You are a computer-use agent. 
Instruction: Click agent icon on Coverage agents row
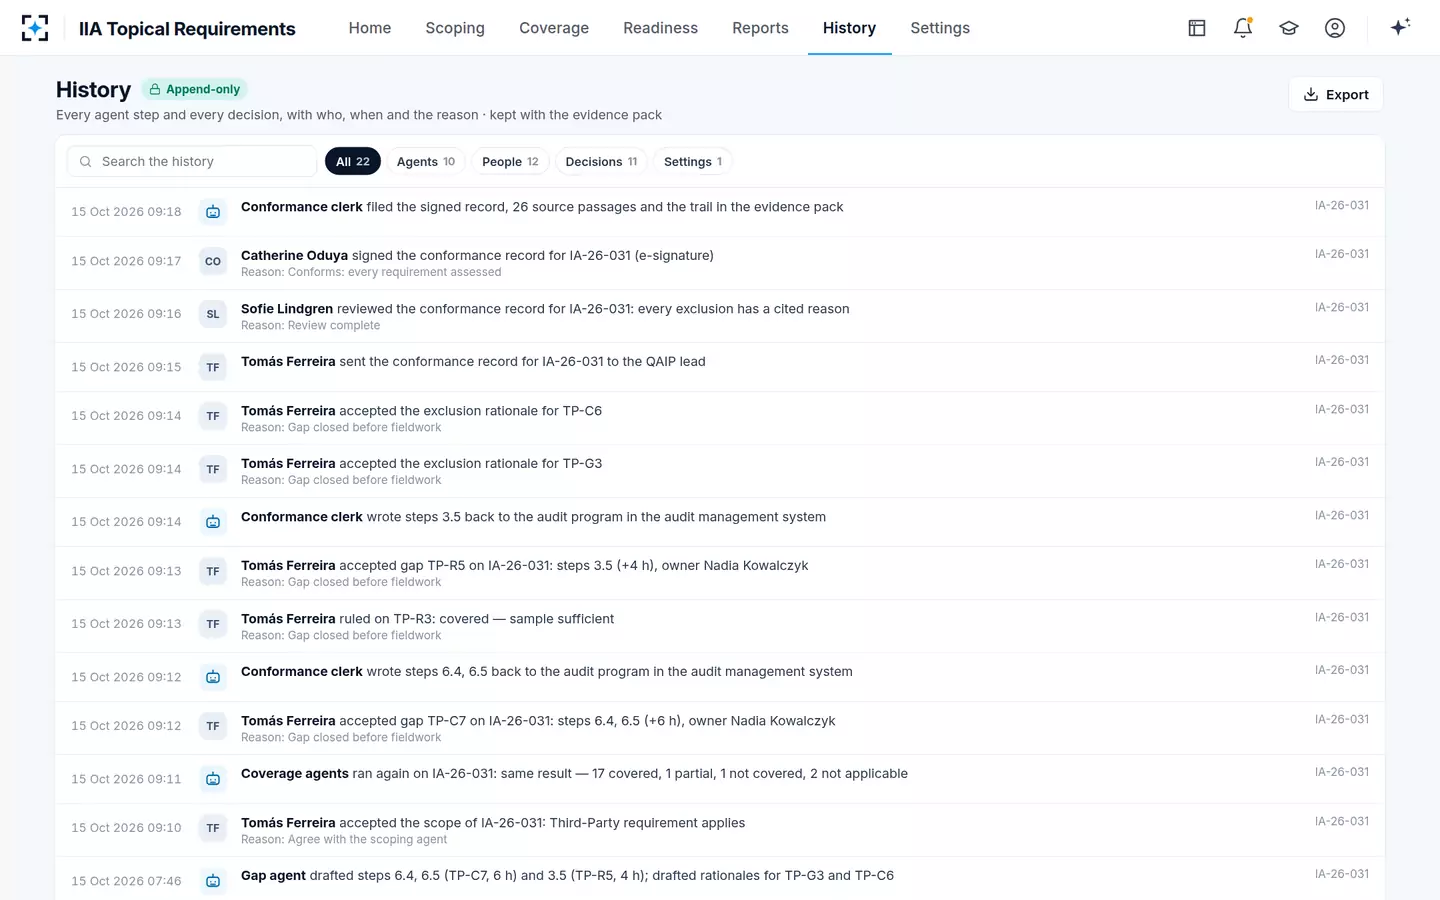(213, 779)
